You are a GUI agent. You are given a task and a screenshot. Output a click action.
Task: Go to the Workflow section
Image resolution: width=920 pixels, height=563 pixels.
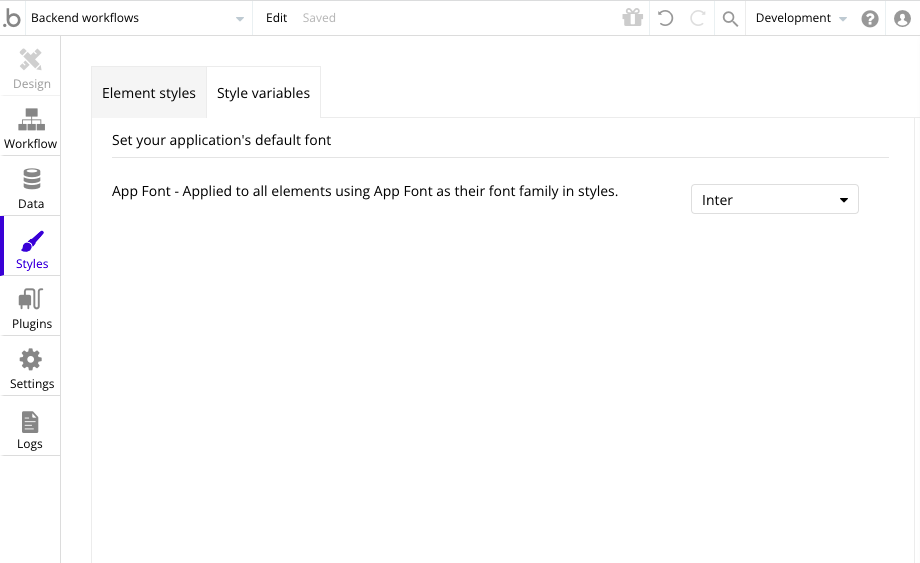pos(31,127)
